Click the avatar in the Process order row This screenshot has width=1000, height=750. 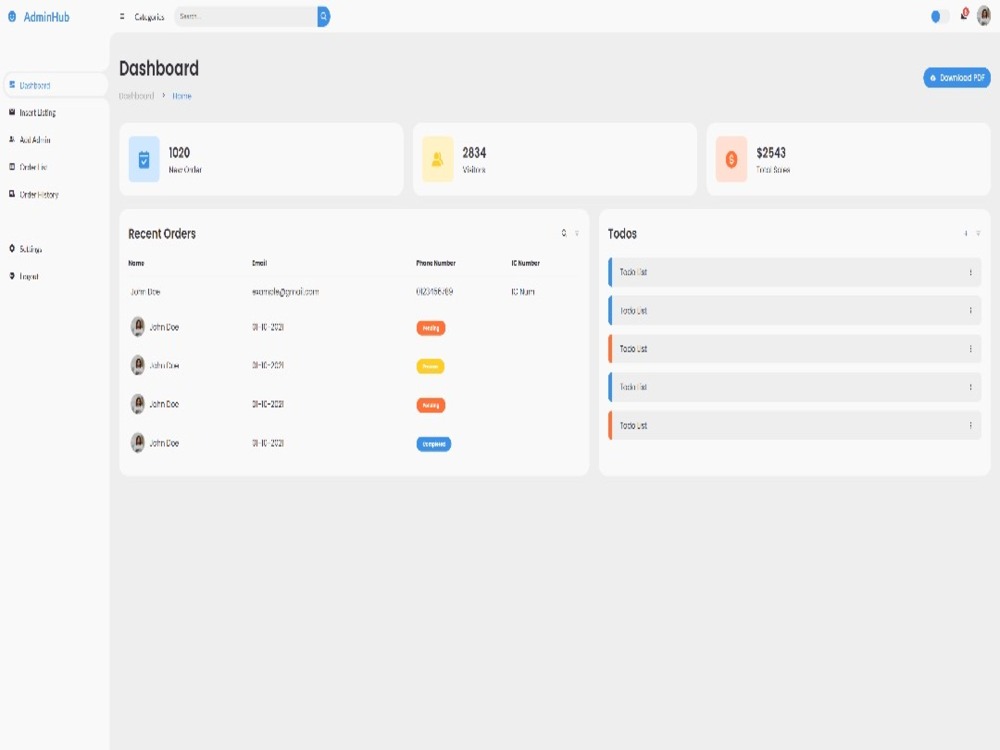138,365
